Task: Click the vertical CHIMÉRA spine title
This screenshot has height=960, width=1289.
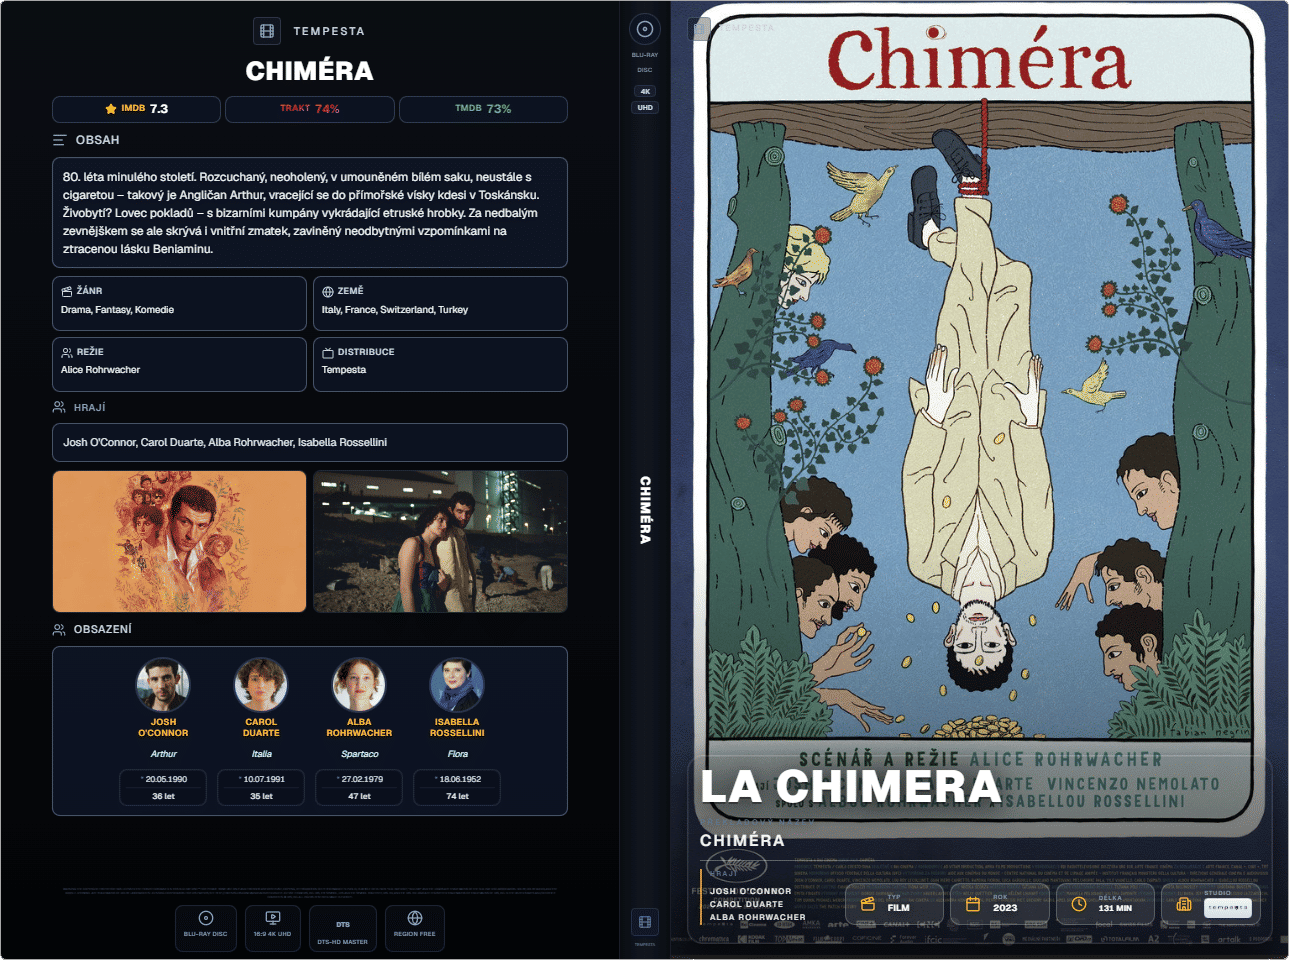Action: (x=645, y=510)
